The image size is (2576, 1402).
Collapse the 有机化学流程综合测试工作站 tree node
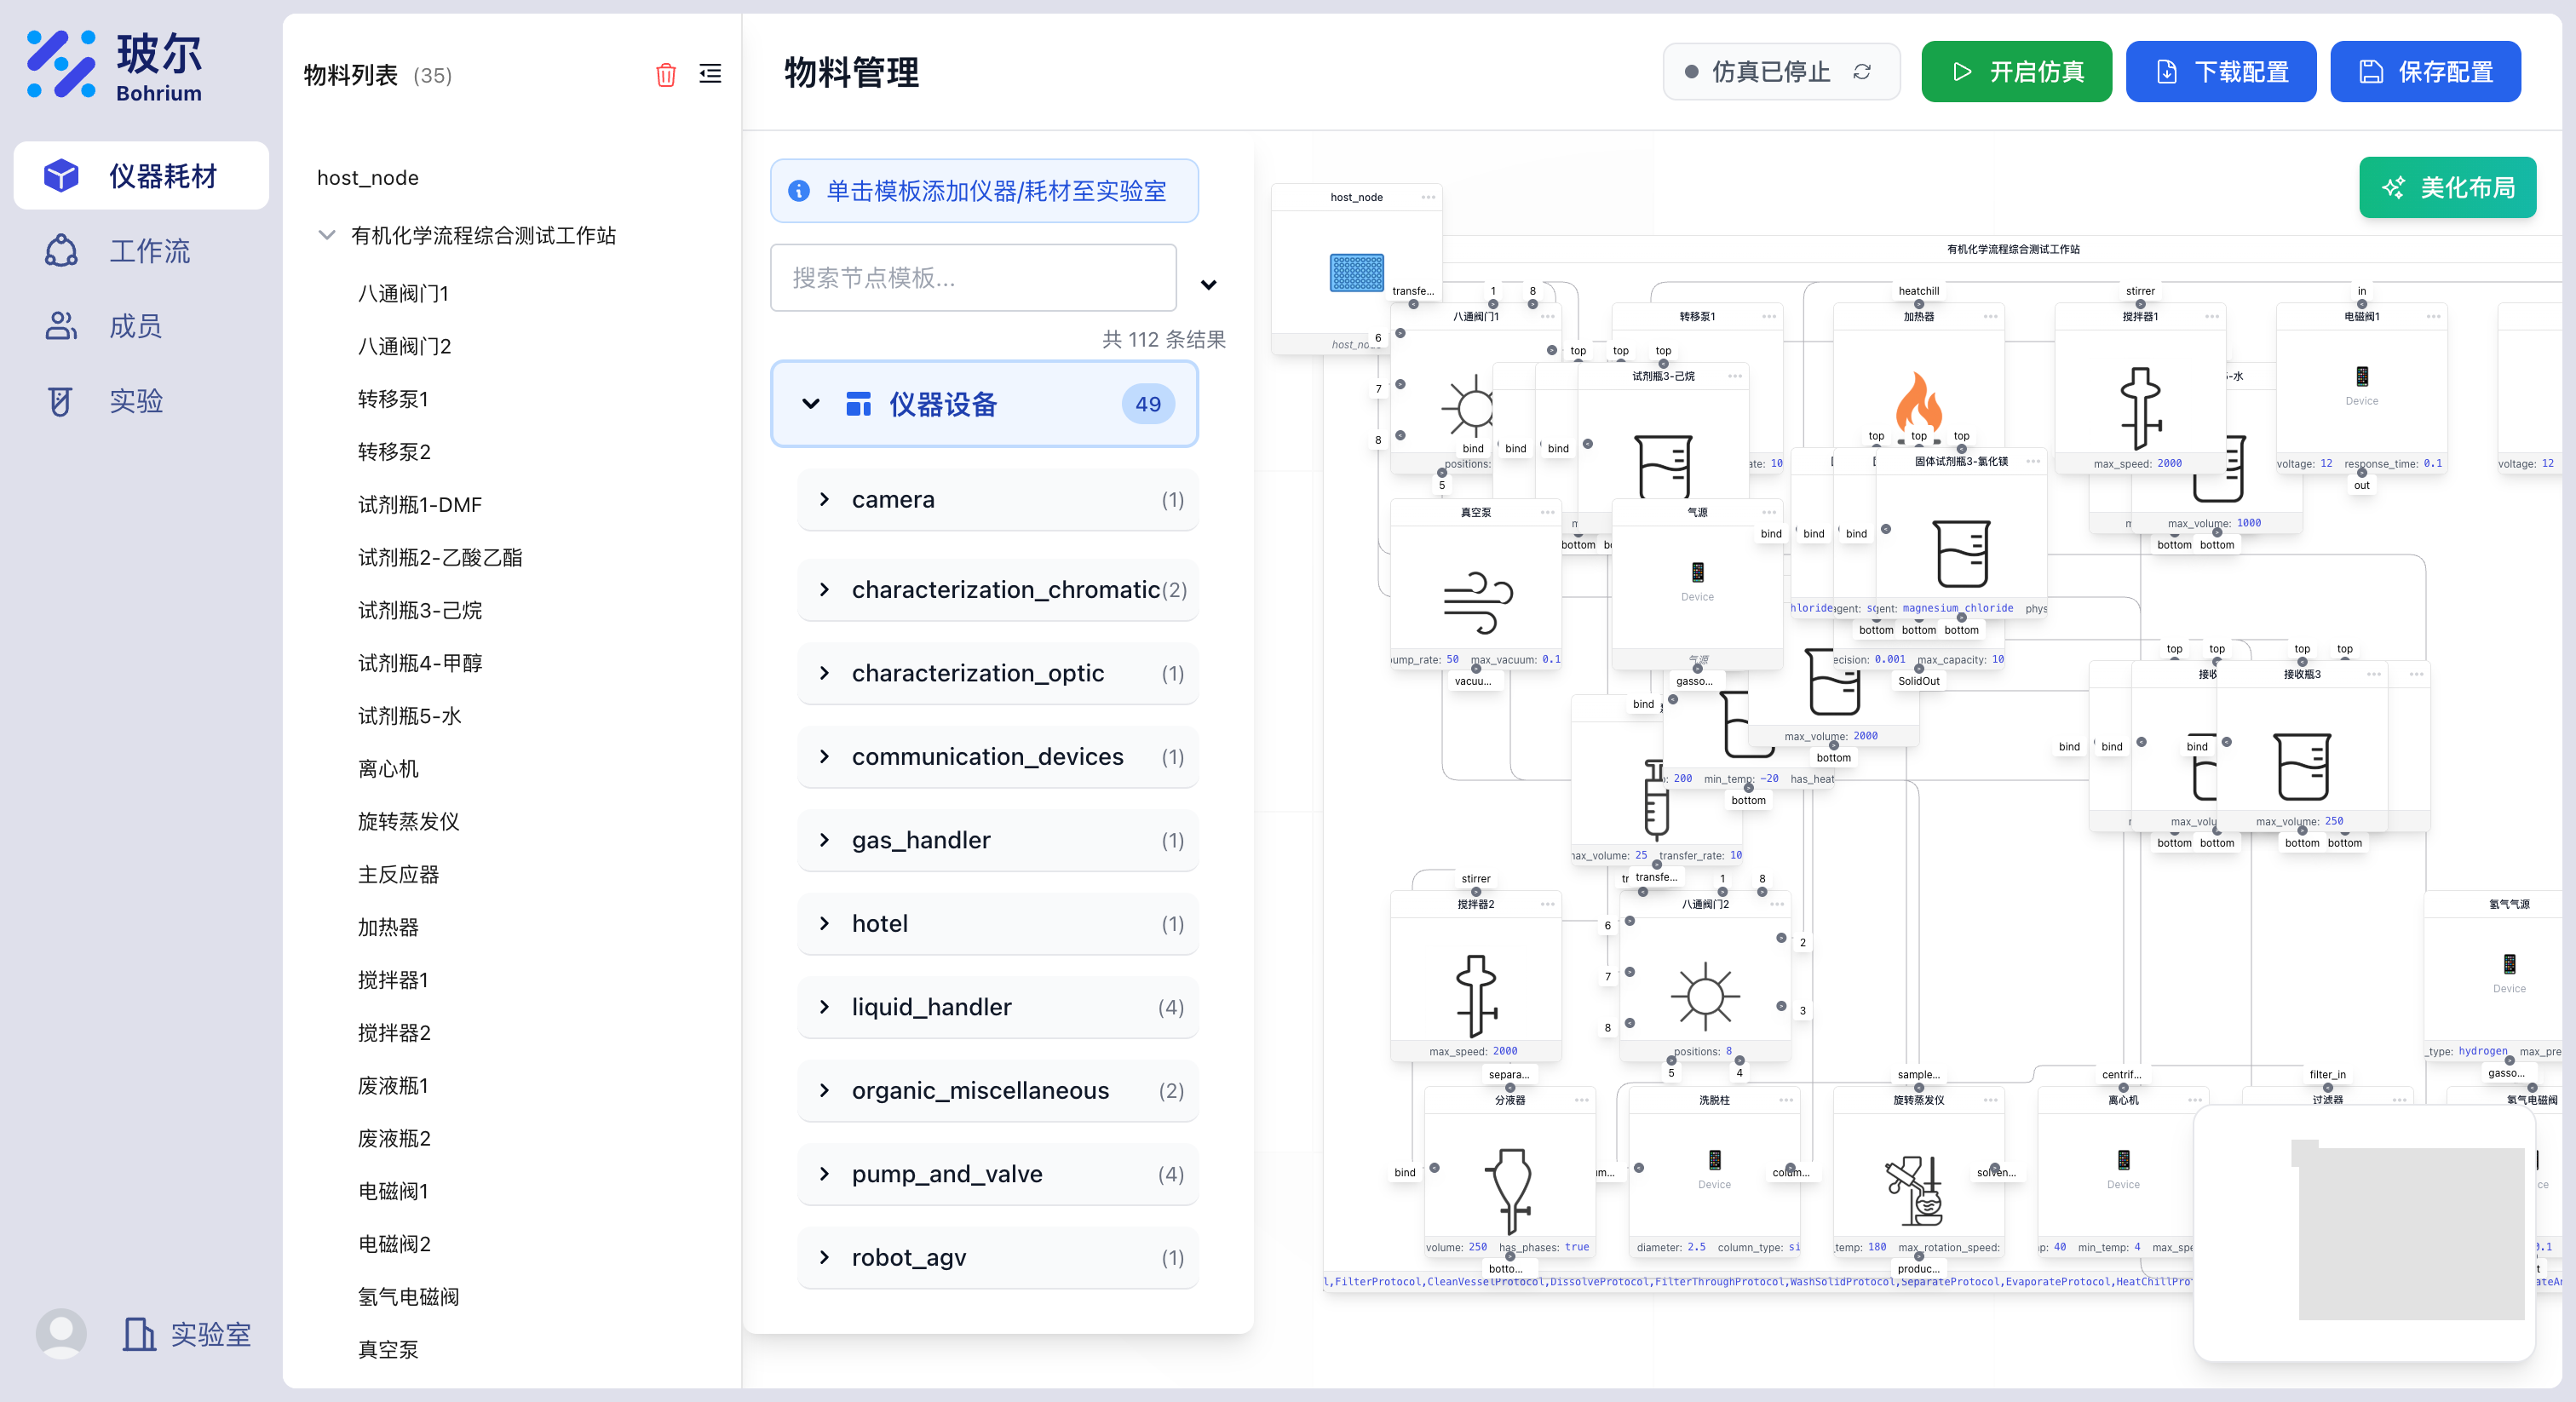327,235
